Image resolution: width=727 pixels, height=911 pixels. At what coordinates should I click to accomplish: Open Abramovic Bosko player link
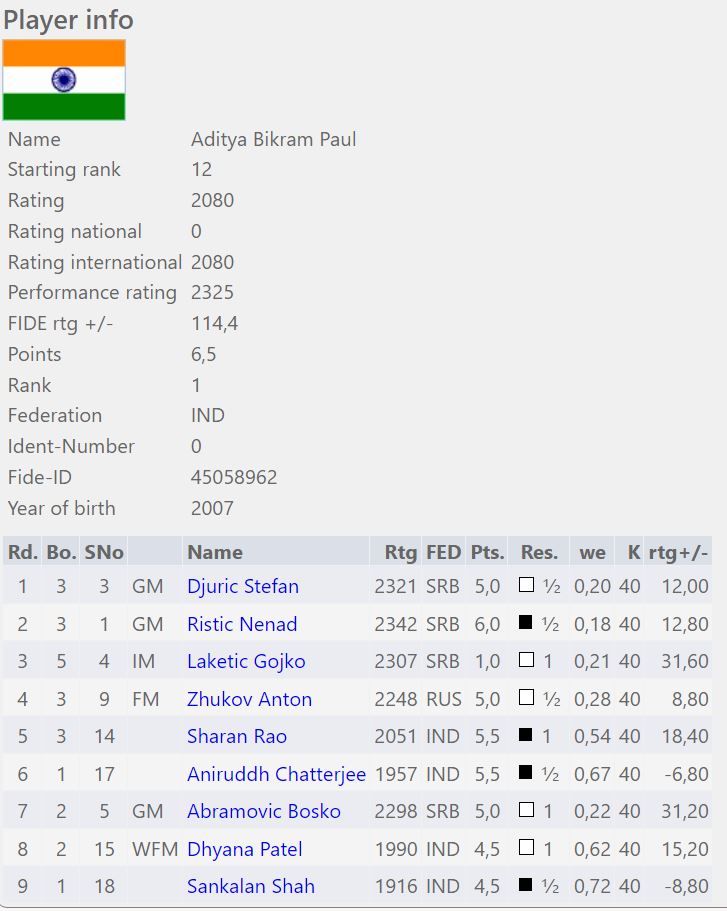[264, 811]
